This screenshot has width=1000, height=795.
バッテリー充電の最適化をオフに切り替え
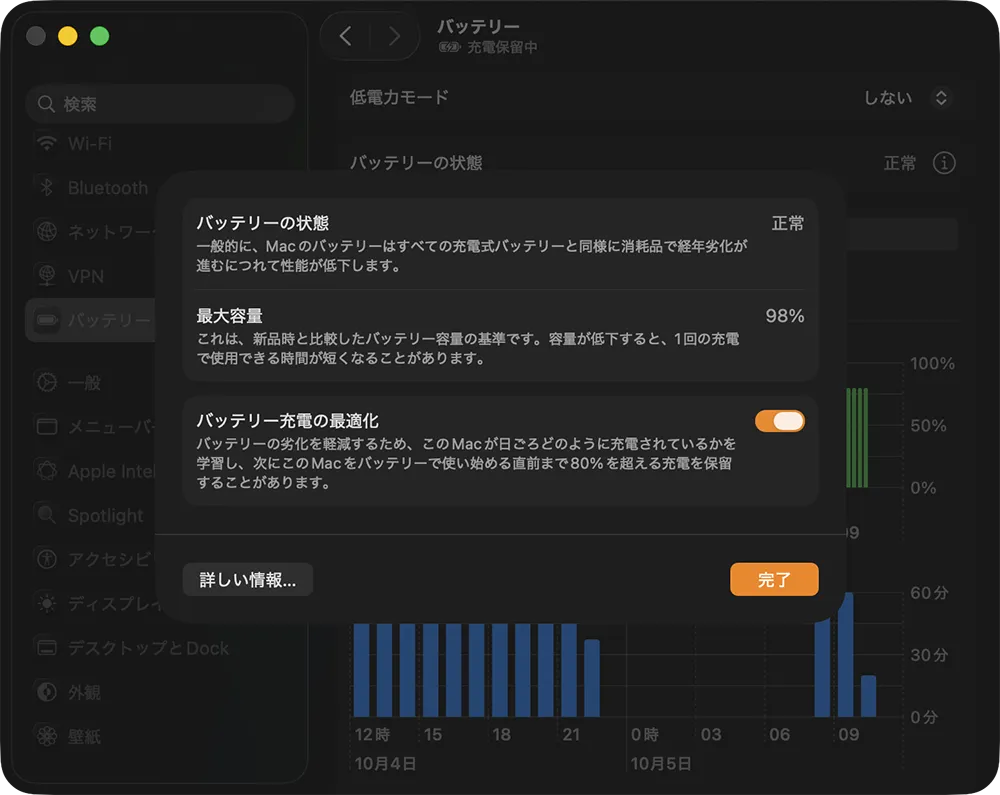[779, 421]
